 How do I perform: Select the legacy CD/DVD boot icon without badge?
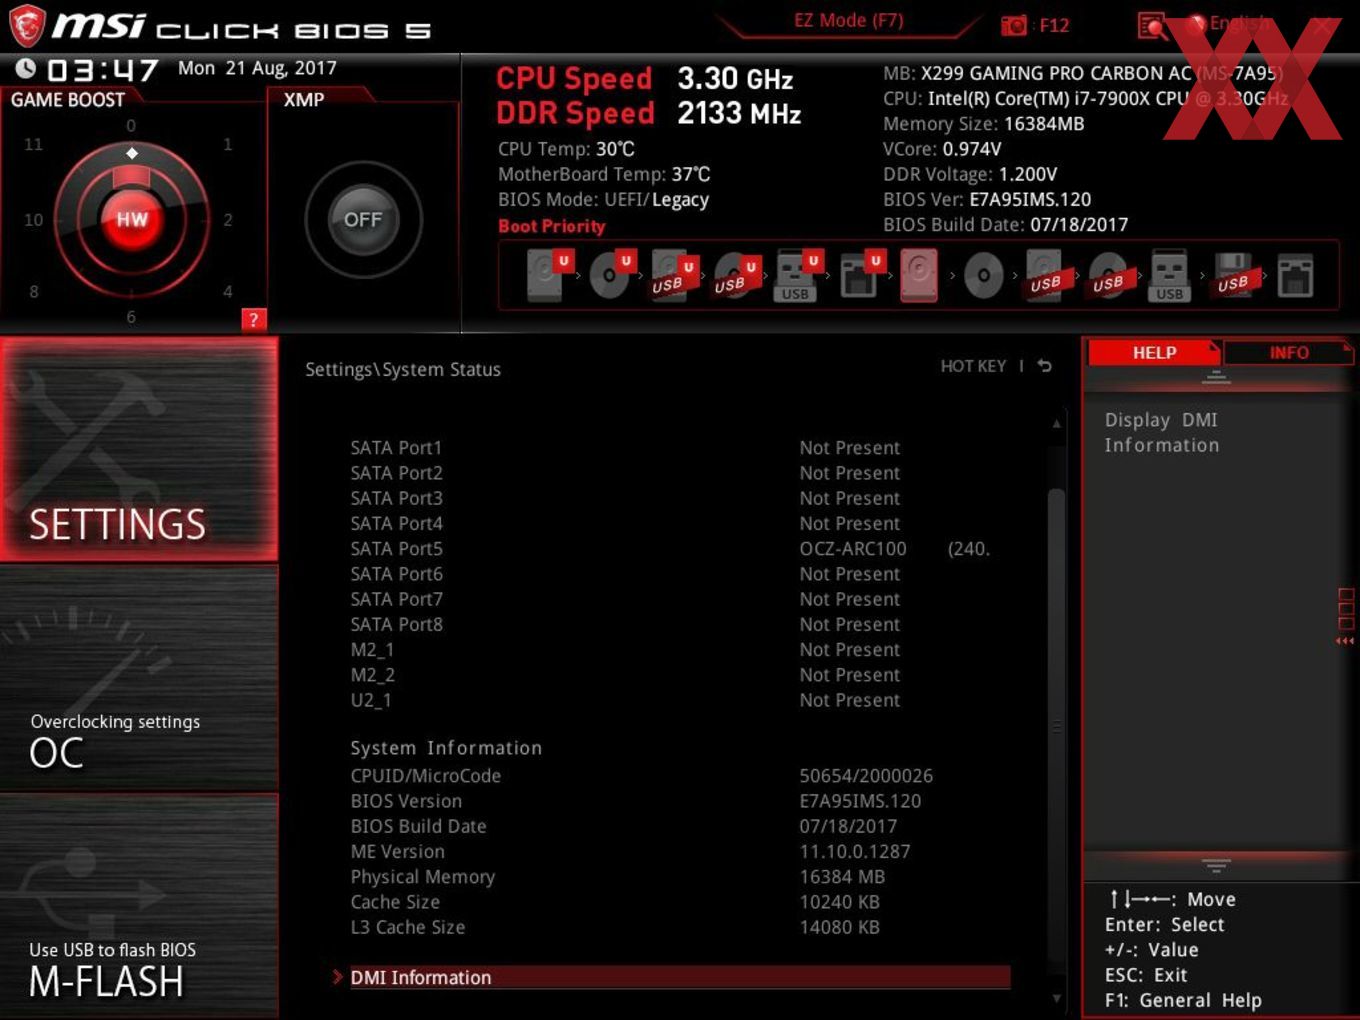(983, 276)
